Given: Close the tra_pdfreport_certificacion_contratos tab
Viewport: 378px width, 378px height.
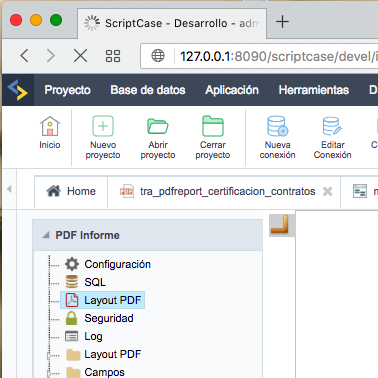Looking at the screenshot, I should [x=328, y=191].
